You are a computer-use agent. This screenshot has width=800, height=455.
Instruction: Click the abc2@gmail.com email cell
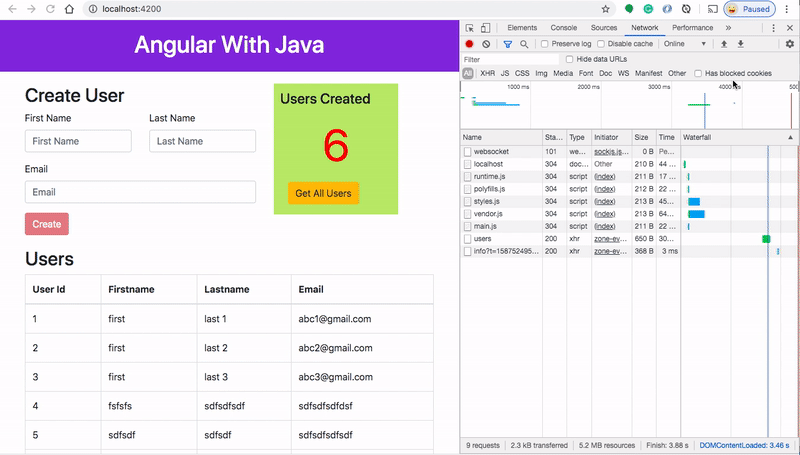tap(362, 348)
